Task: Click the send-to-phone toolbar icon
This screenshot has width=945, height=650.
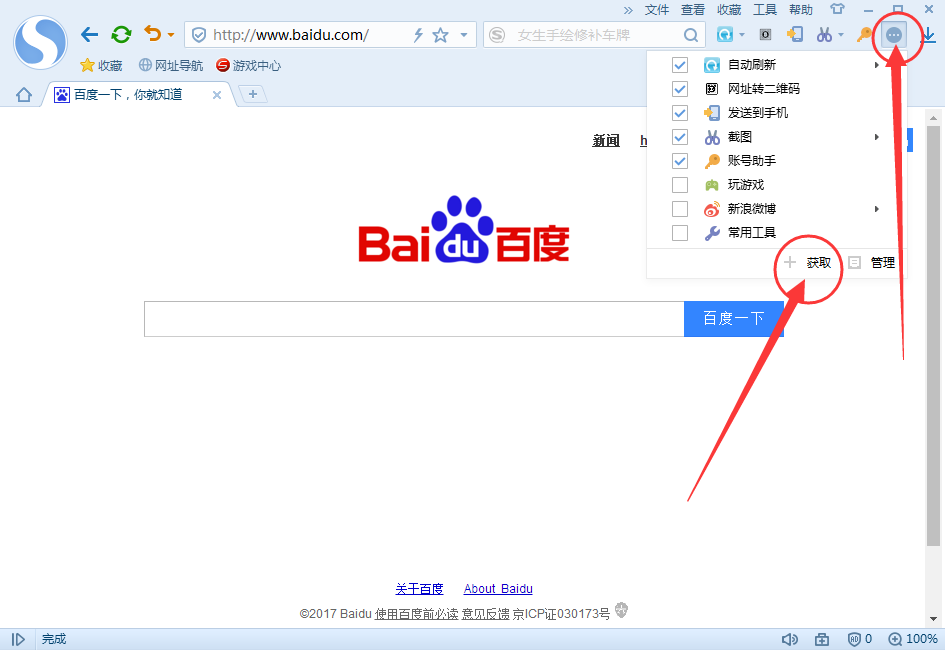Action: point(794,34)
